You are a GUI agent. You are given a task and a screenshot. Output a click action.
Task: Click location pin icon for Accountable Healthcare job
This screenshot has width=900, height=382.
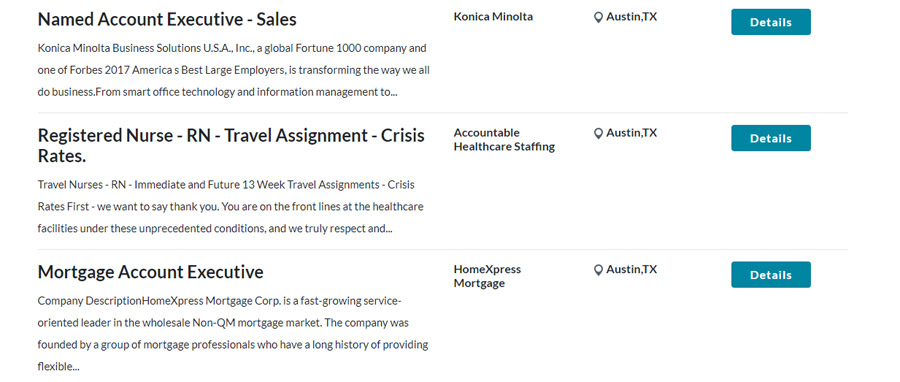[598, 134]
